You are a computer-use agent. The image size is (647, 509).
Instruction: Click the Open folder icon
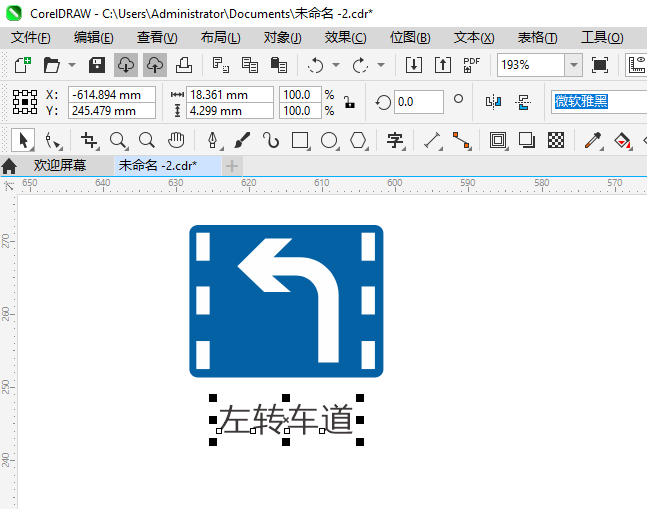coord(52,65)
